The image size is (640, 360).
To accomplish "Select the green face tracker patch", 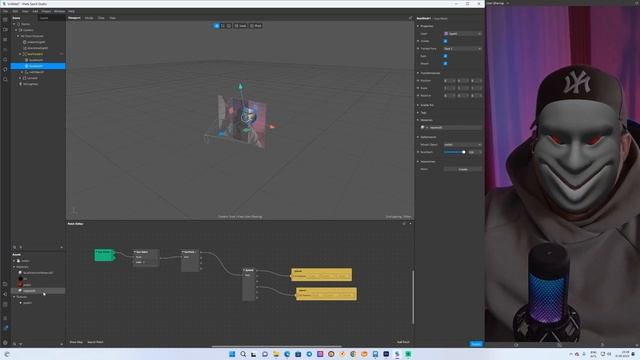I will tap(104, 255).
